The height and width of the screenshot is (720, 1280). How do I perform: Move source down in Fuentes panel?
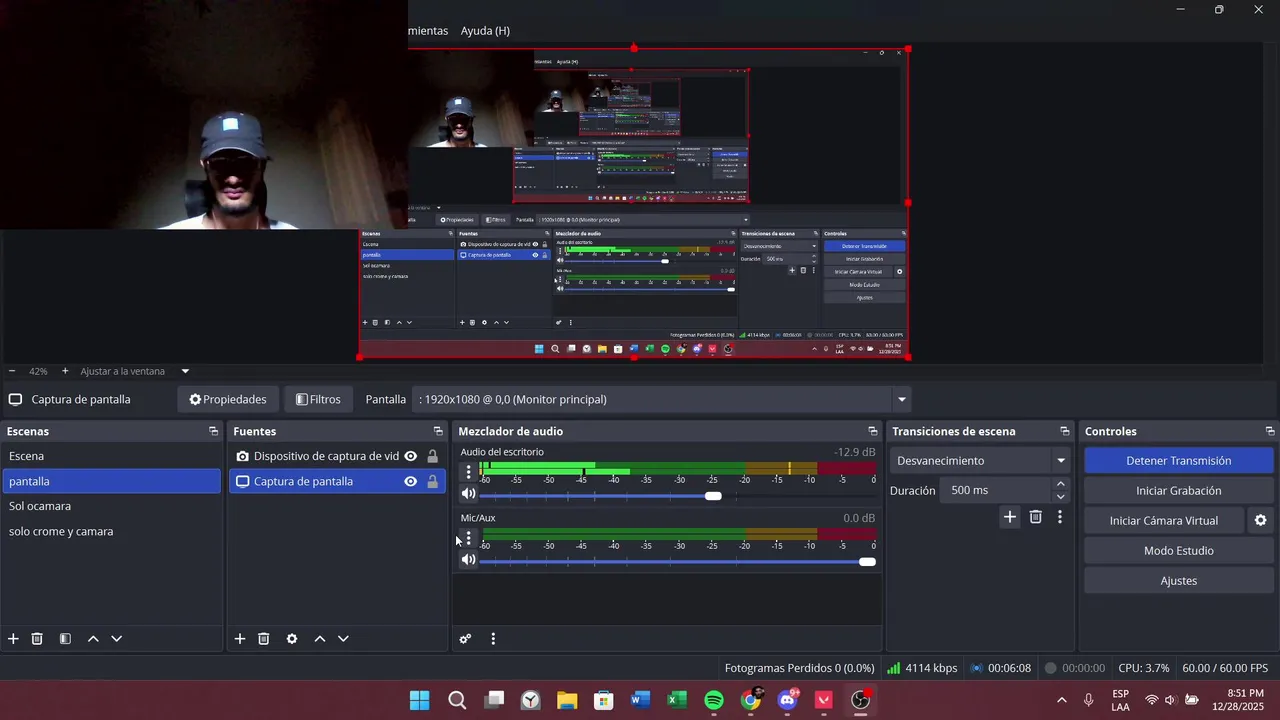343,639
